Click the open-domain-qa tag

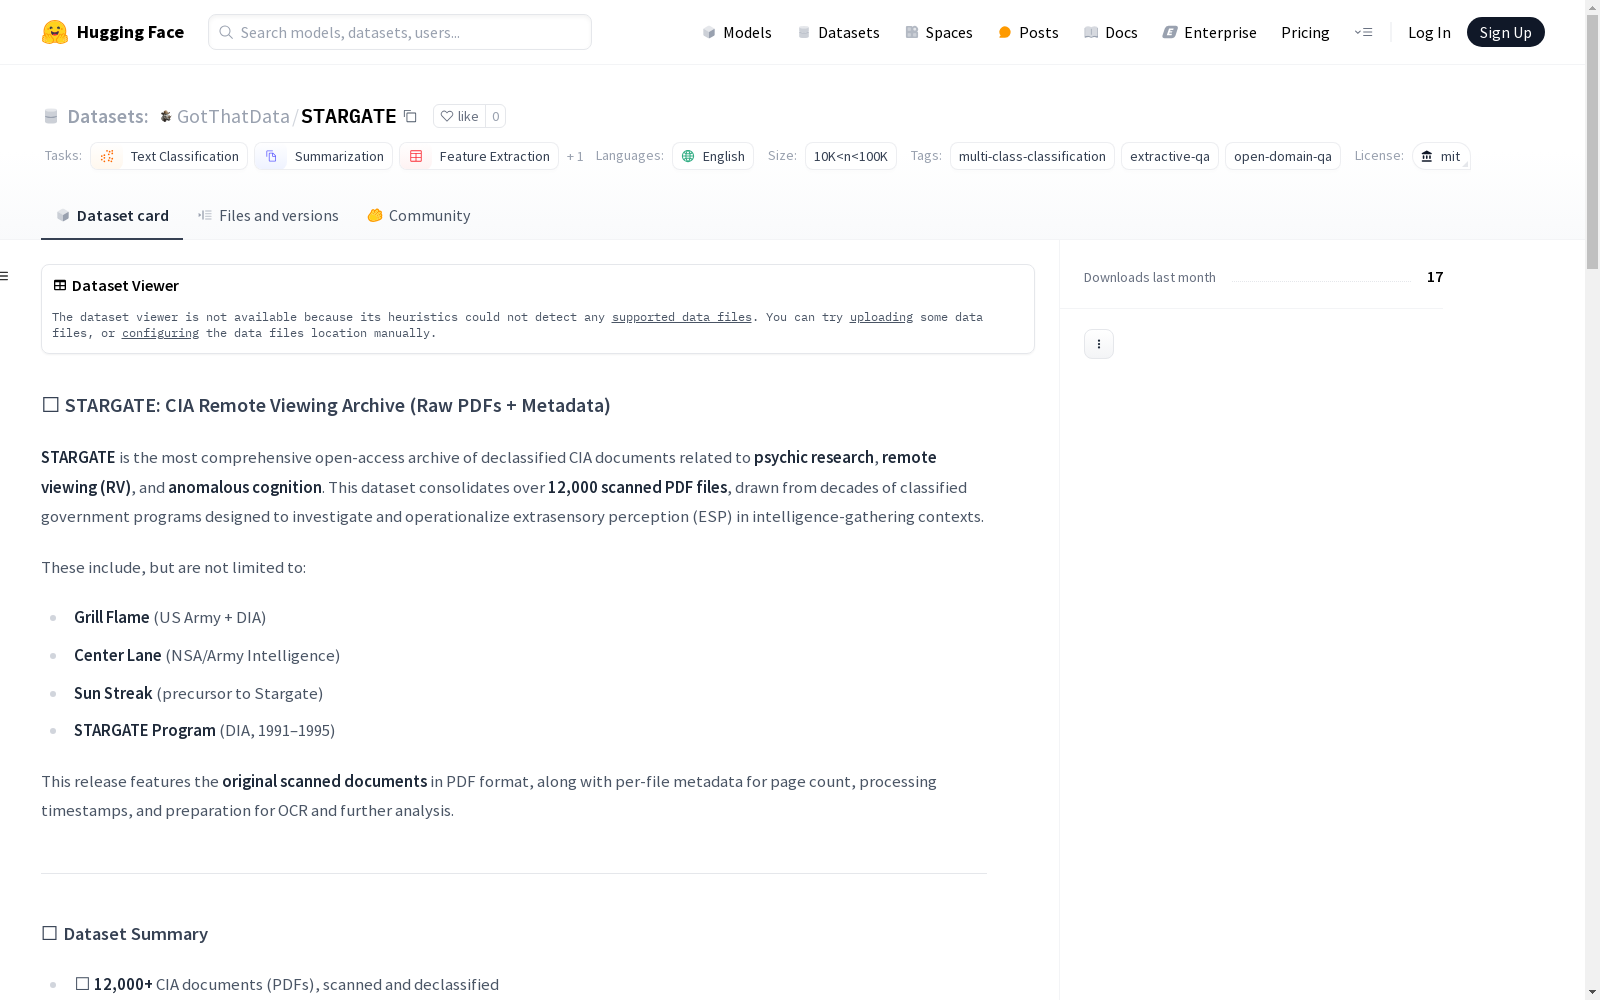point(1283,156)
